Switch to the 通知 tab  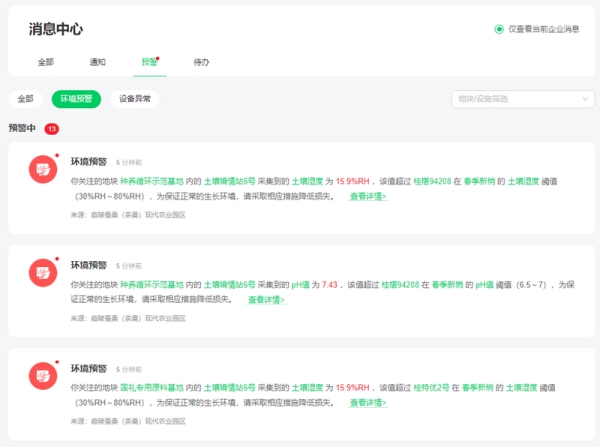[x=98, y=62]
